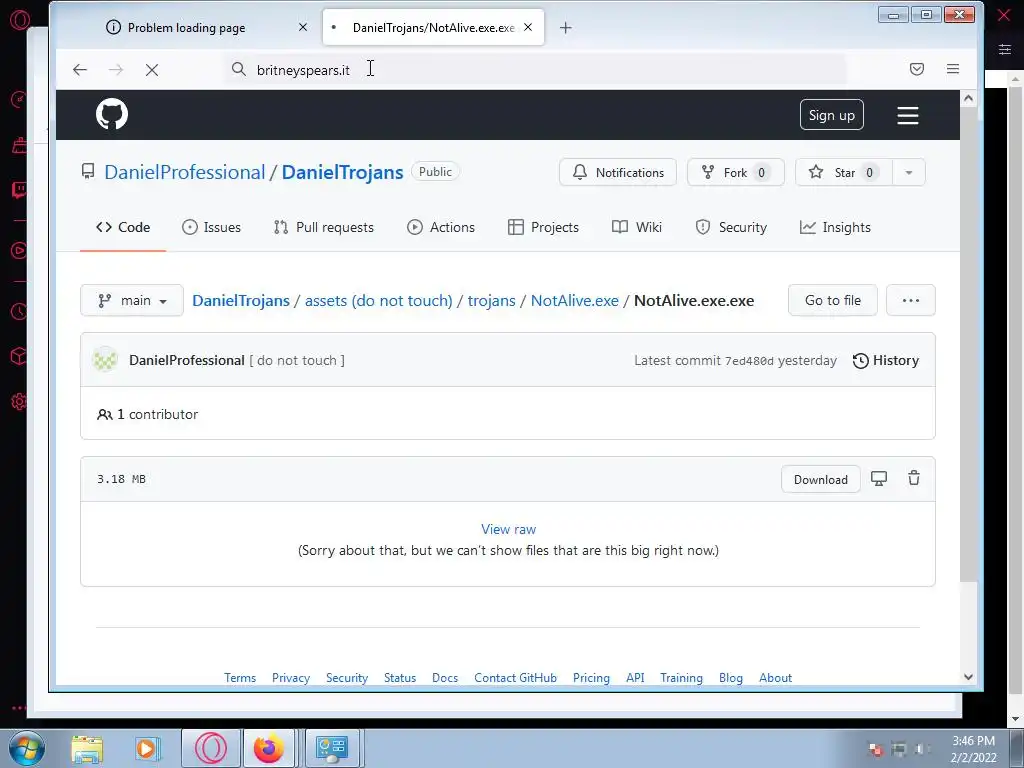Image resolution: width=1024 pixels, height=768 pixels.
Task: Open the Actions tab
Action: [441, 227]
